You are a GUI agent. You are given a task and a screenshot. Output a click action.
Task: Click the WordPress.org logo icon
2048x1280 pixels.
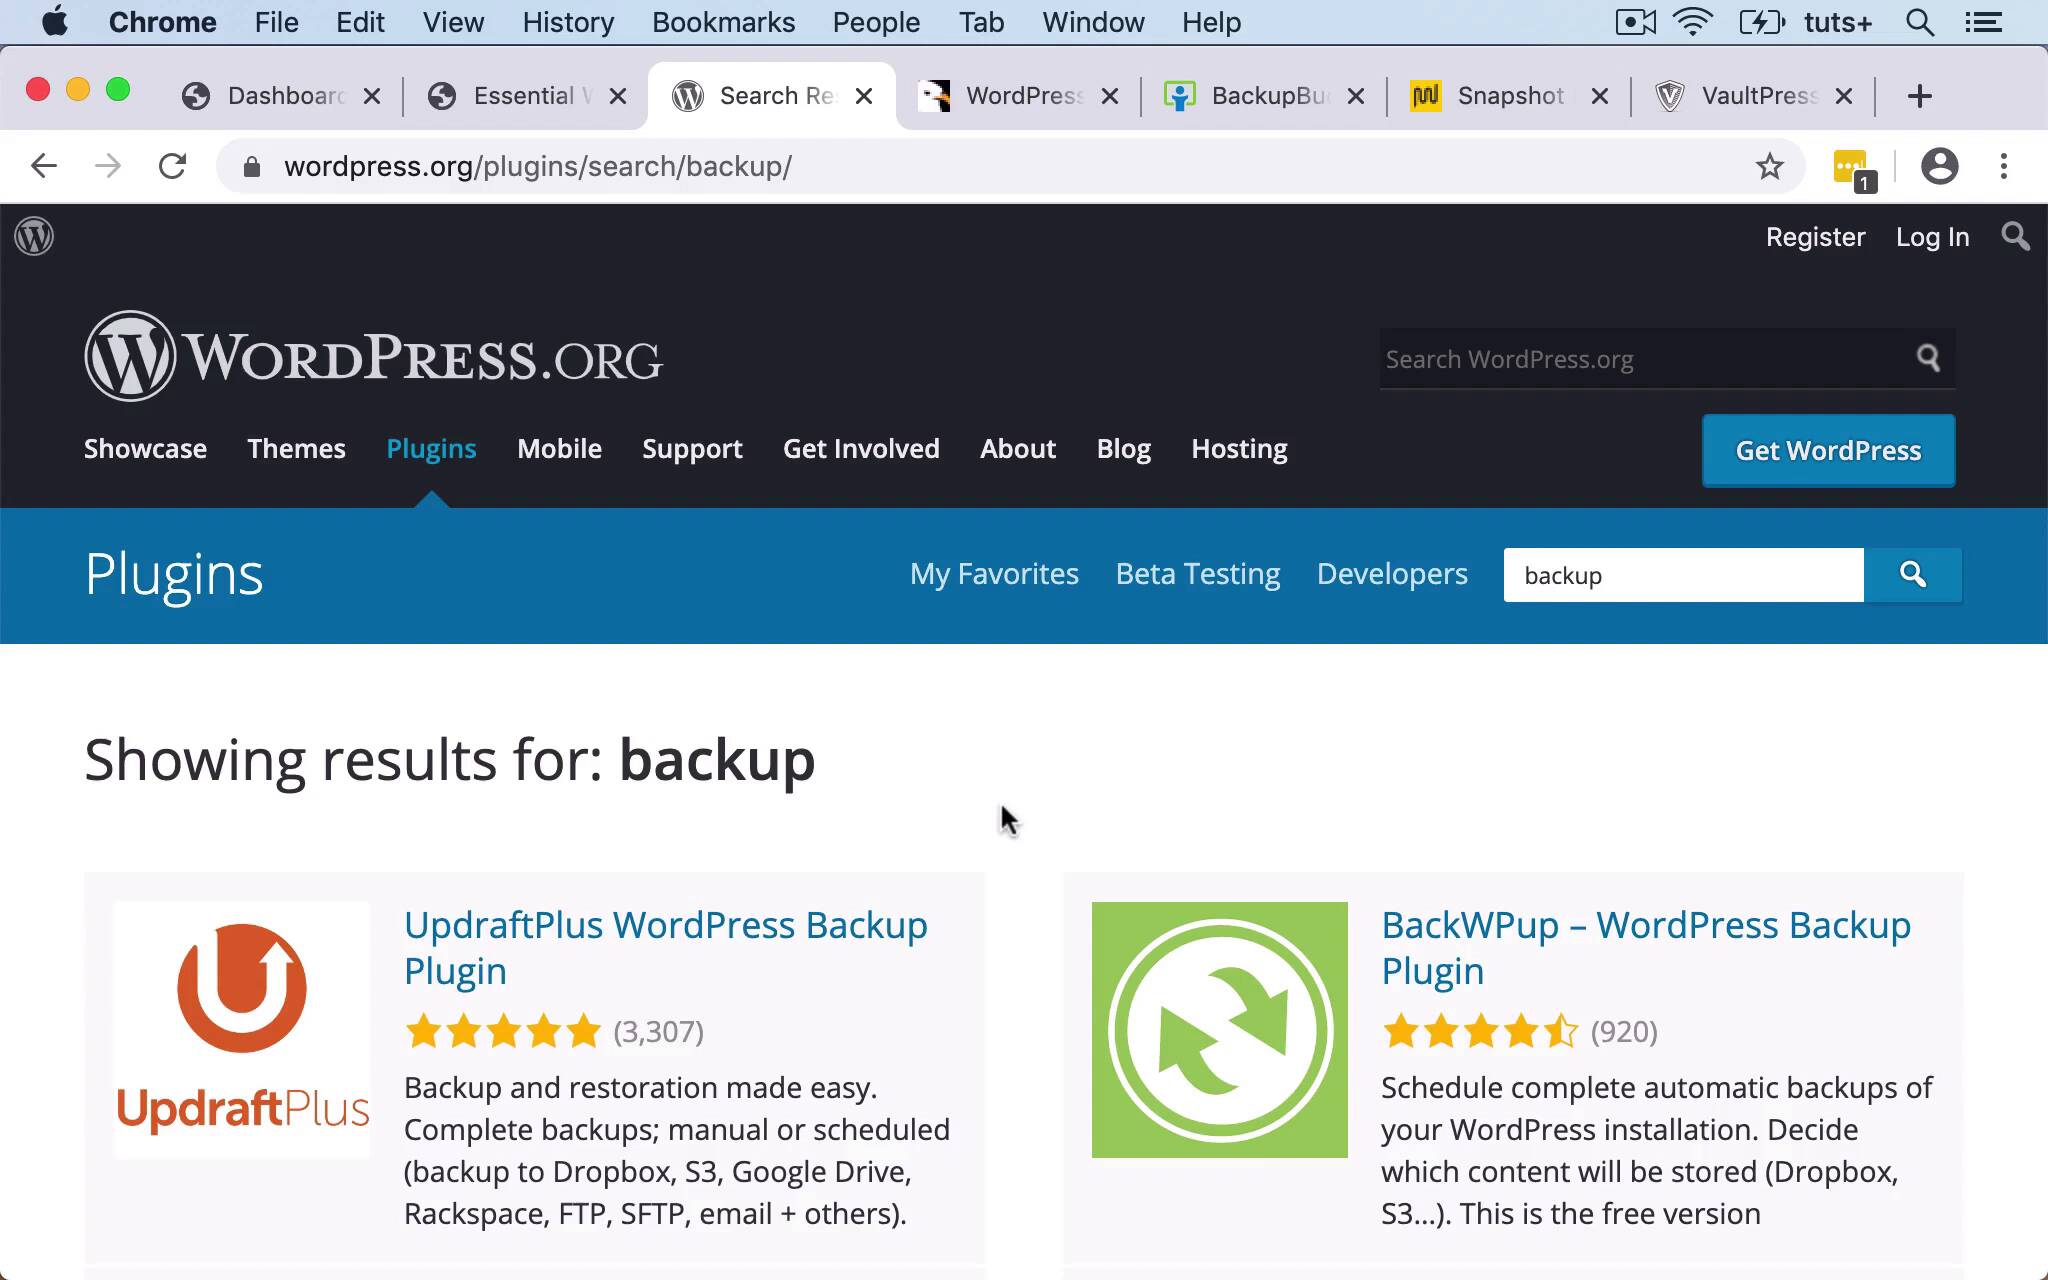pos(32,236)
